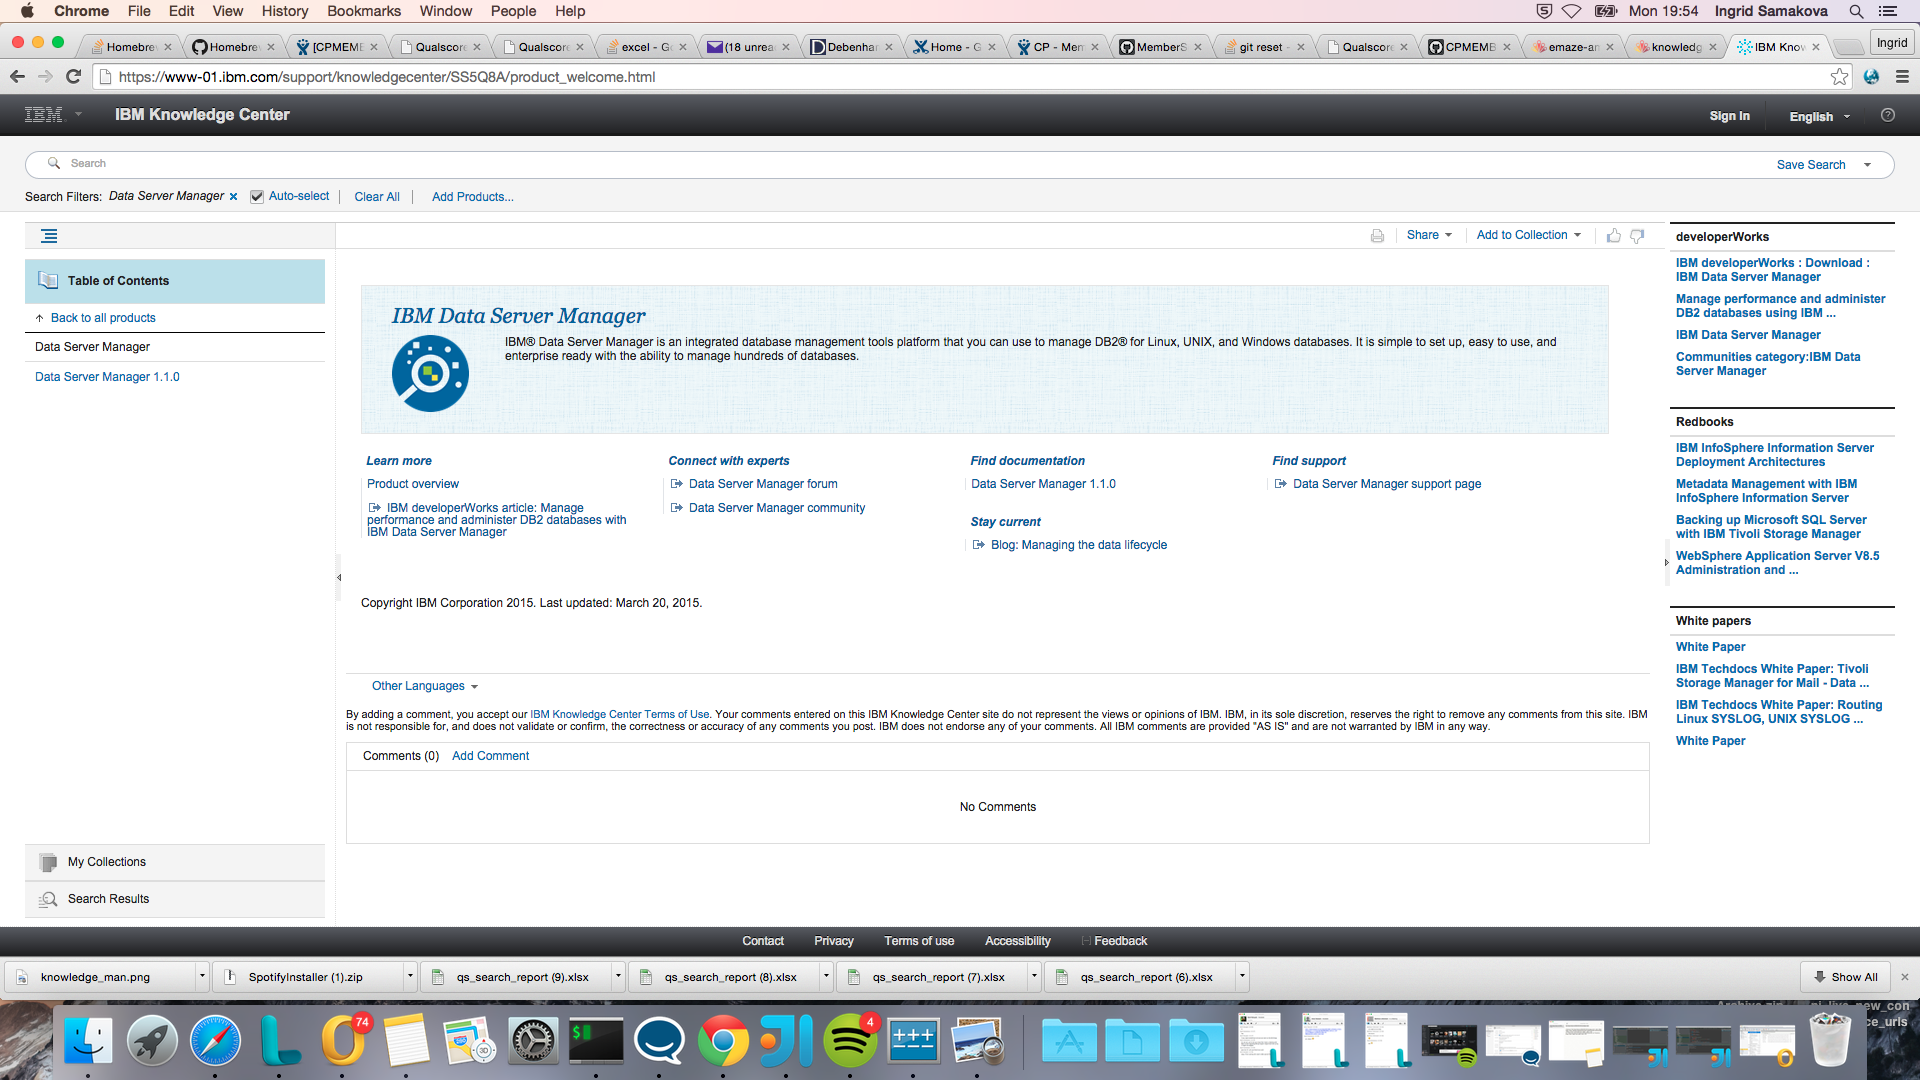The height and width of the screenshot is (1080, 1920).
Task: Click the thumbs down rating icon
Action: coord(1637,236)
